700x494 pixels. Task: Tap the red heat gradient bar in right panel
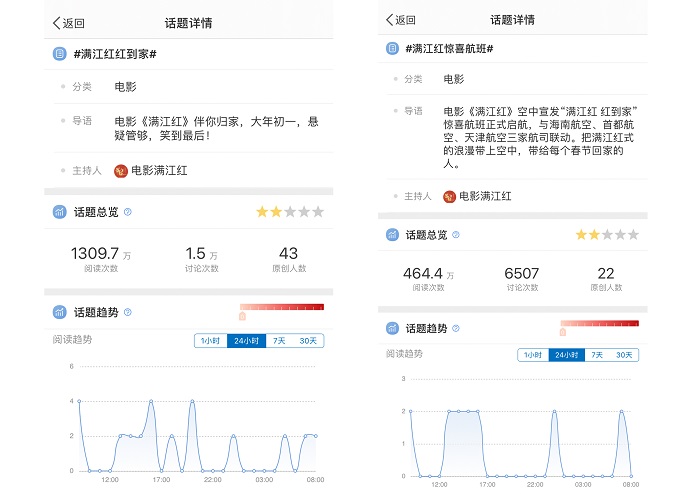pos(600,323)
